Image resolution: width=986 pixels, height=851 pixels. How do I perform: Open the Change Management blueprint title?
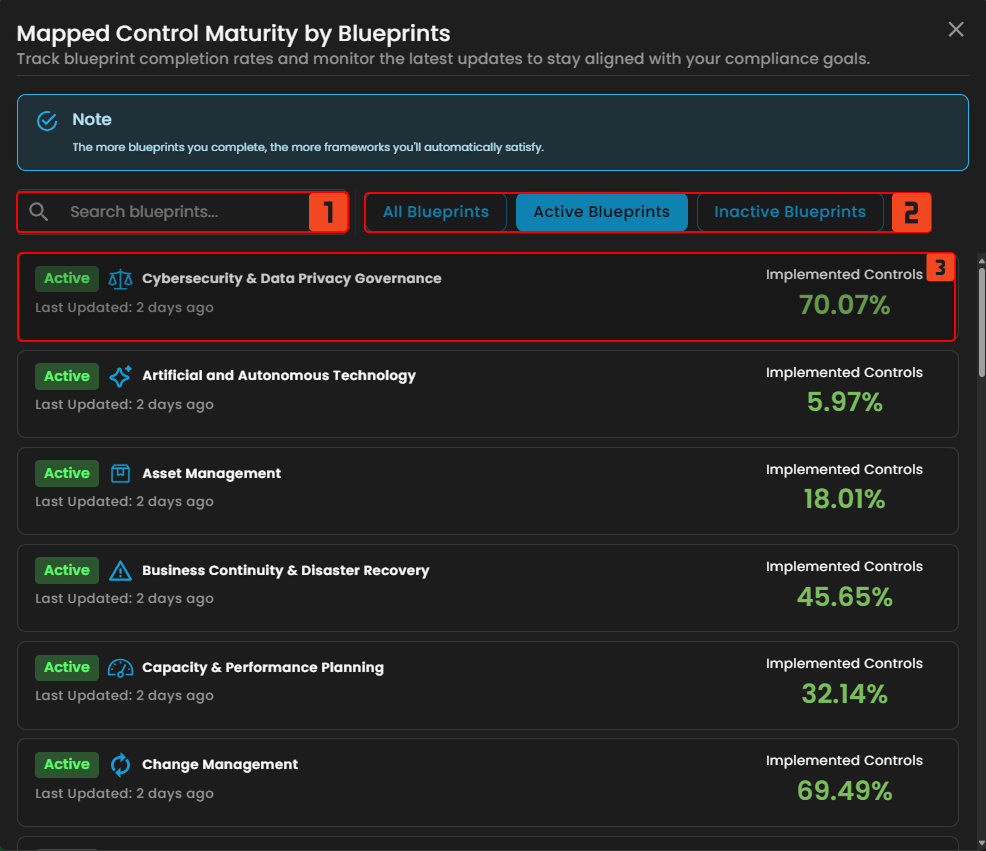coord(220,764)
